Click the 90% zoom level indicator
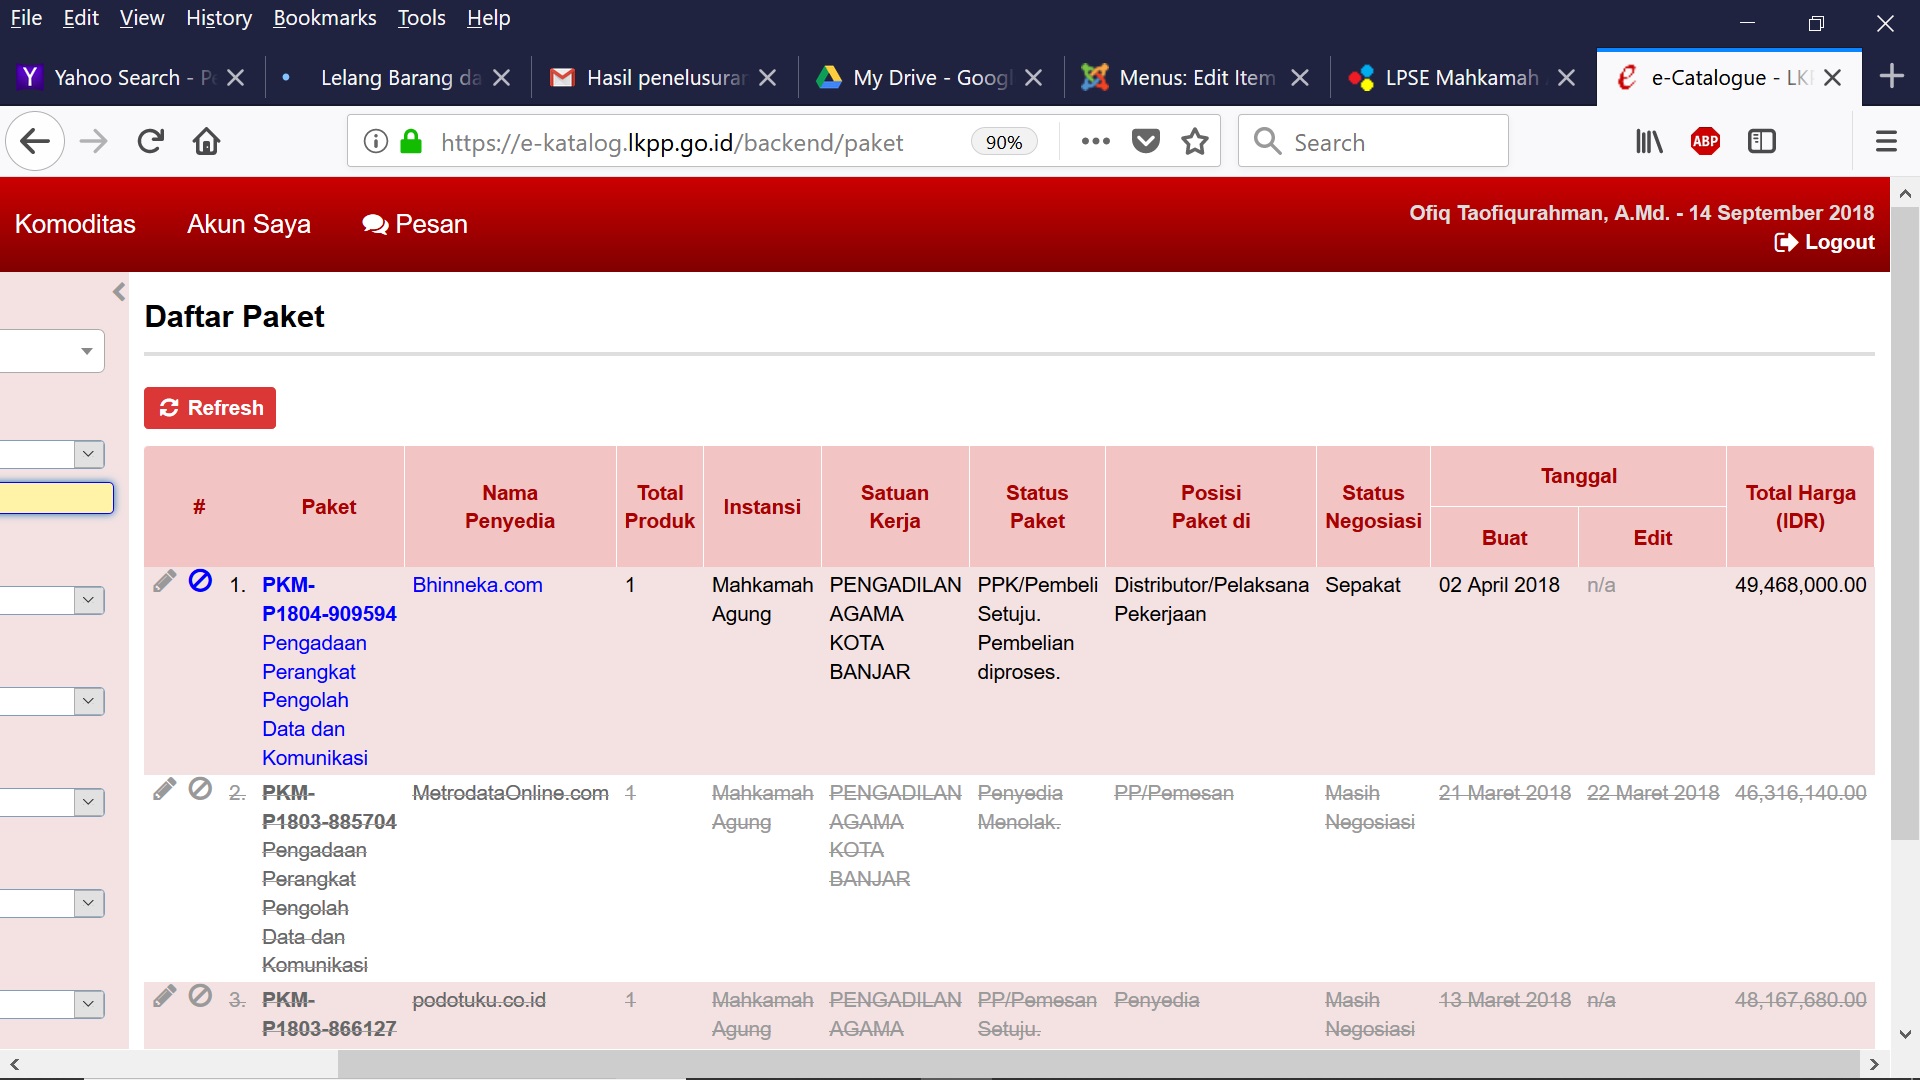Screen dimensions: 1920x1080 (x=1003, y=142)
